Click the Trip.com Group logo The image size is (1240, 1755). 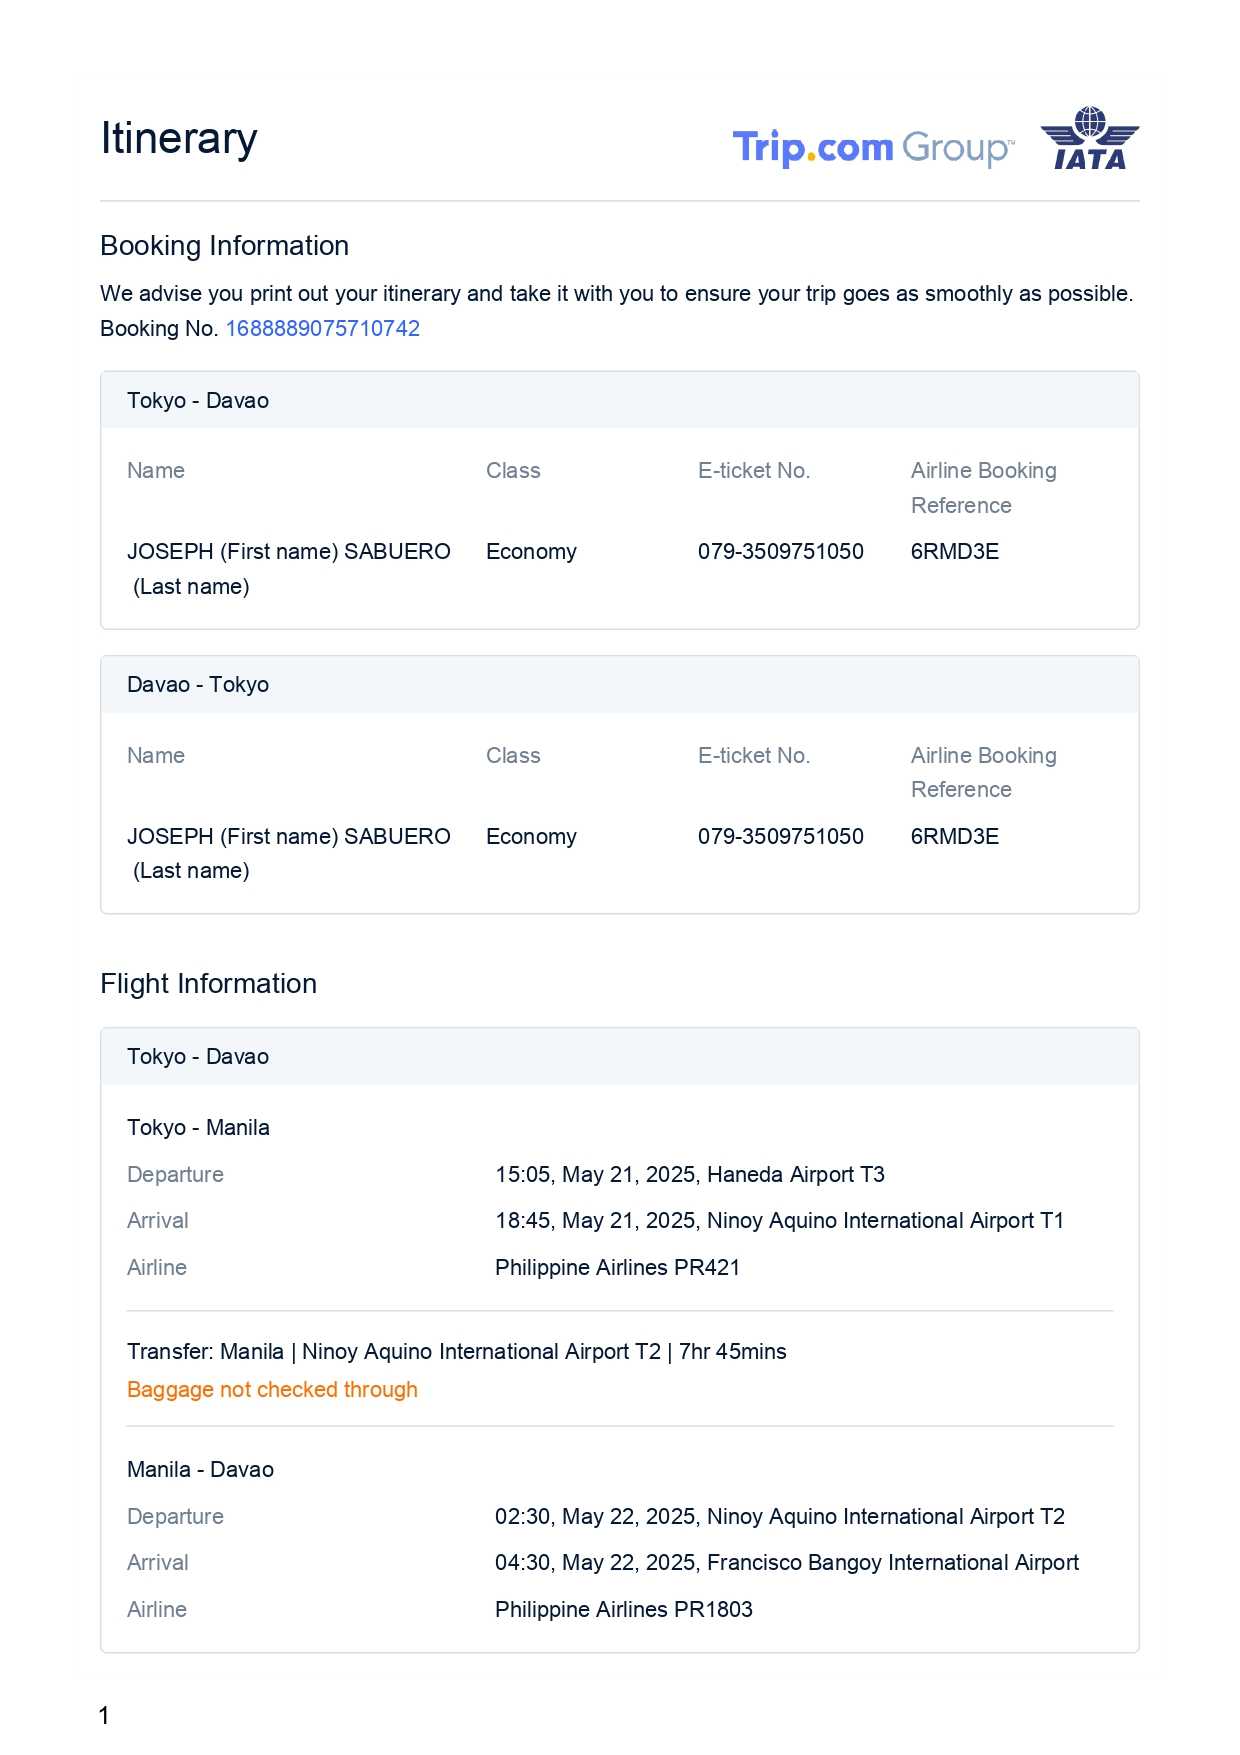tap(872, 148)
